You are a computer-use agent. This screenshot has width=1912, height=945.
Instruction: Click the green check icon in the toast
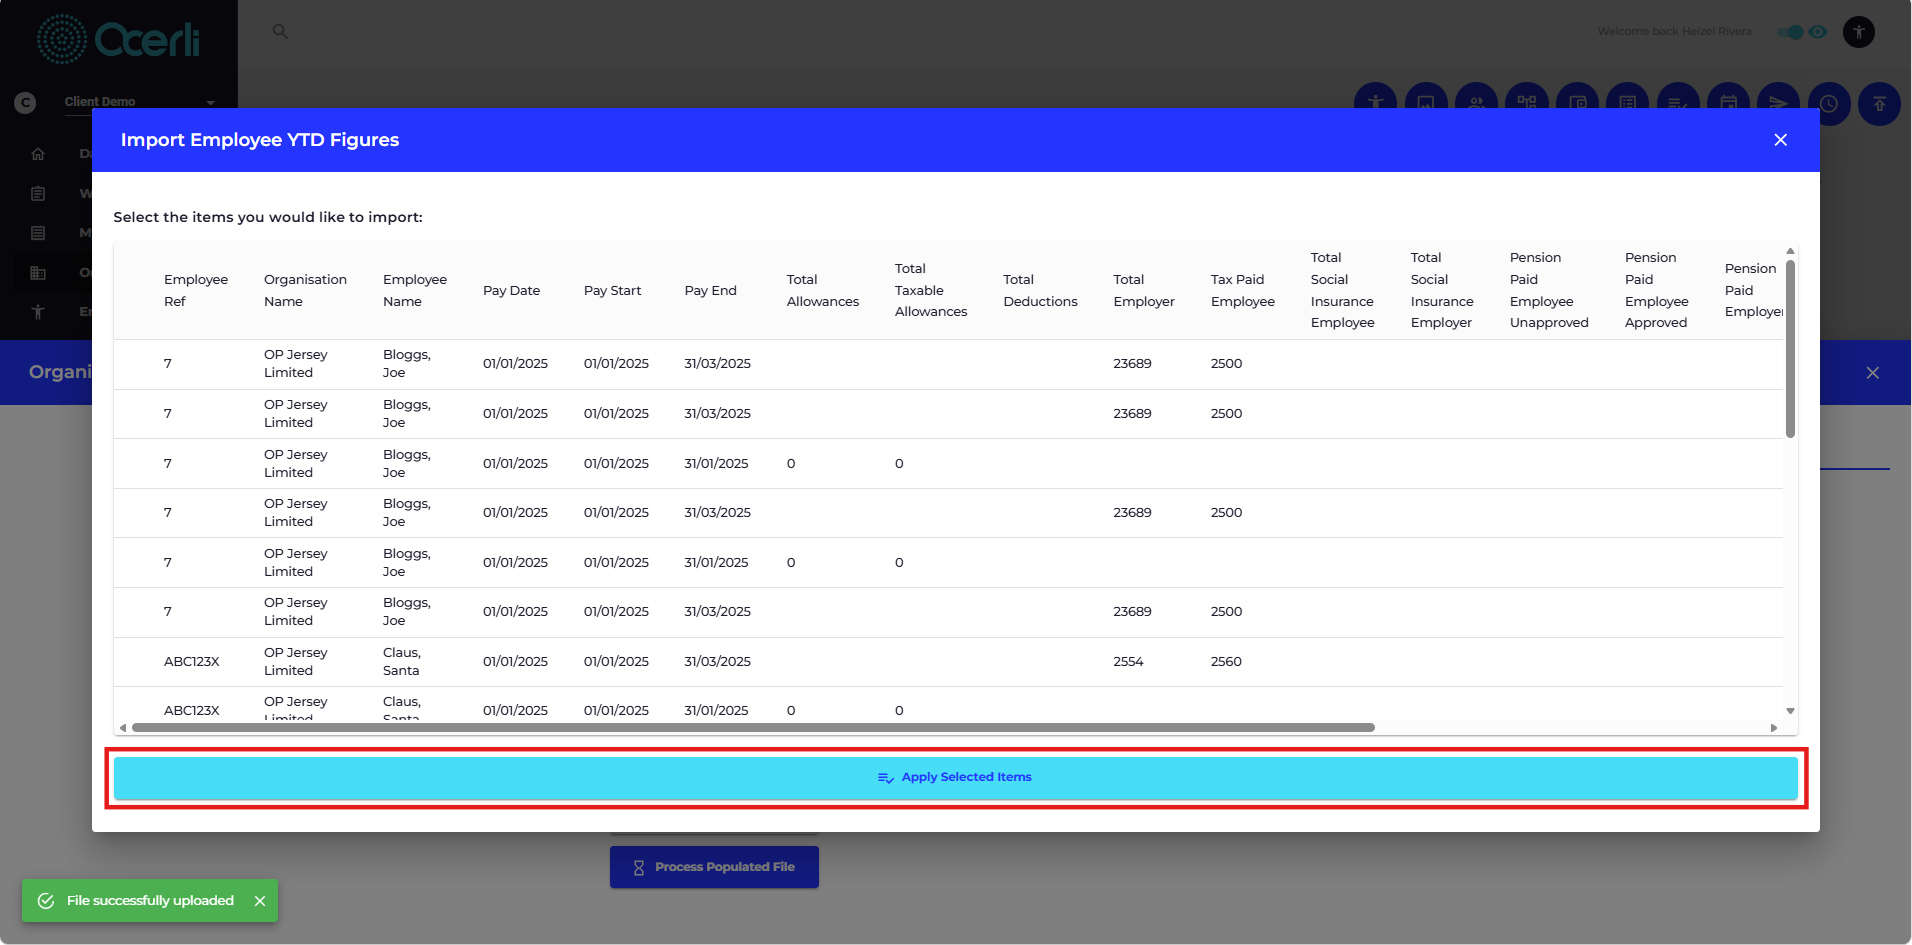[x=46, y=901]
